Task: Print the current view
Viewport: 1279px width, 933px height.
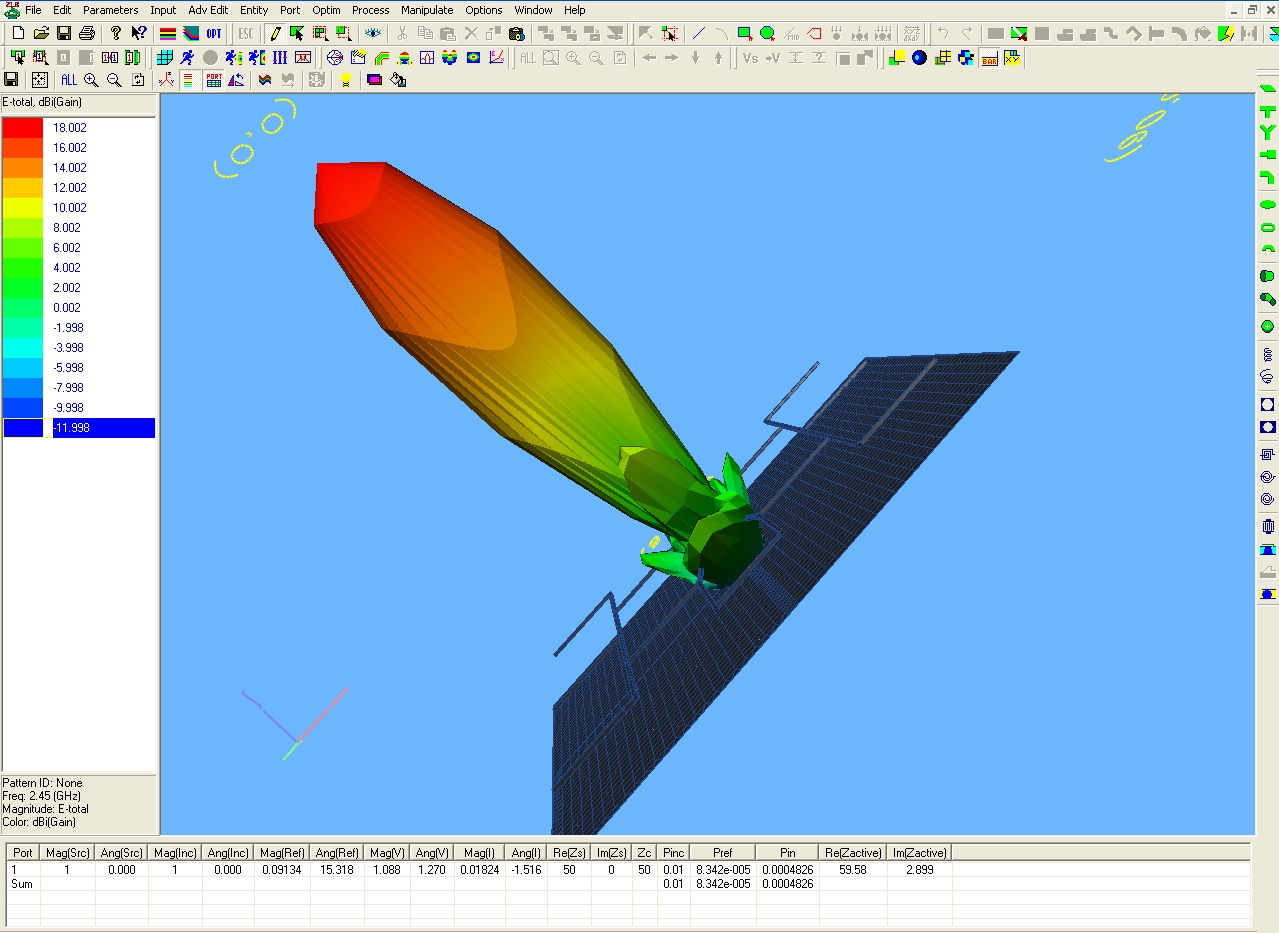Action: coord(87,34)
